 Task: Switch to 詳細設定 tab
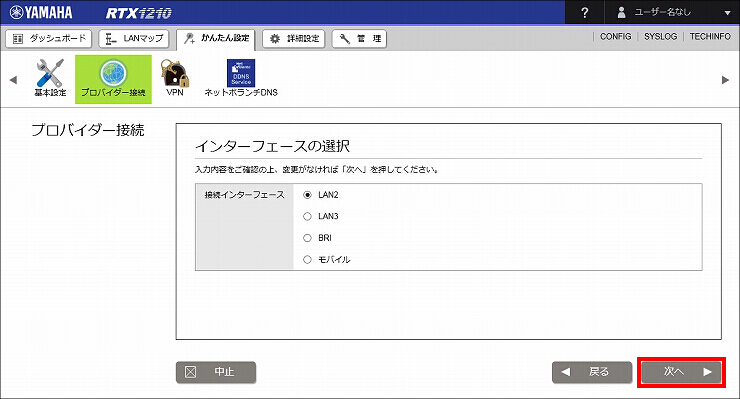click(294, 39)
